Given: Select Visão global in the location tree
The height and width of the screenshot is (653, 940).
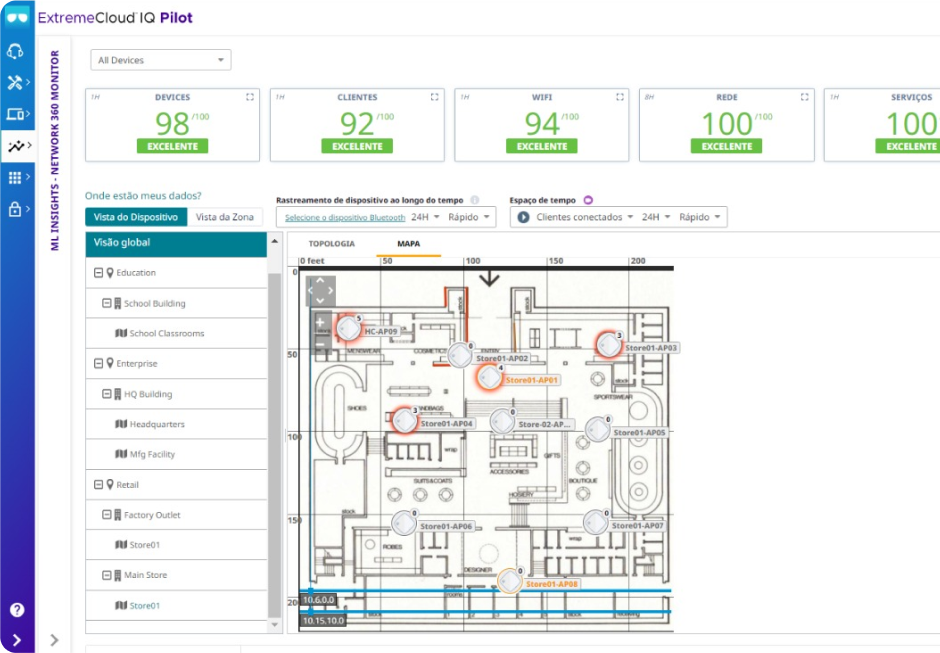Looking at the screenshot, I should click(x=176, y=243).
